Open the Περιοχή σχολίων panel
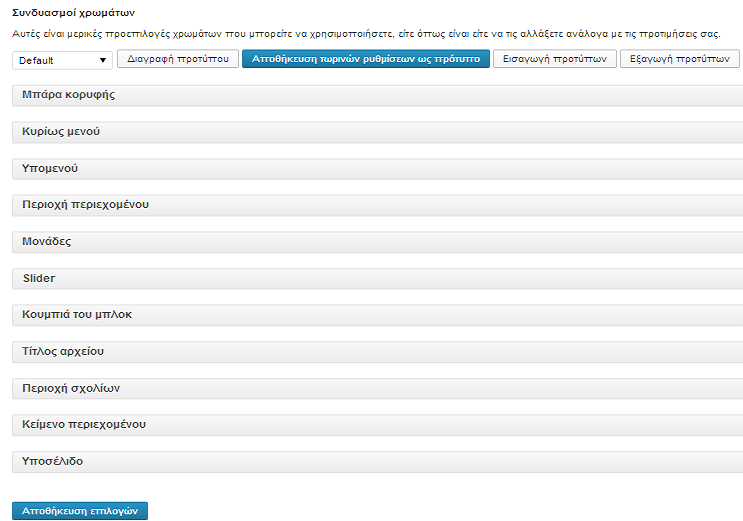743x521 pixels. tap(378, 389)
